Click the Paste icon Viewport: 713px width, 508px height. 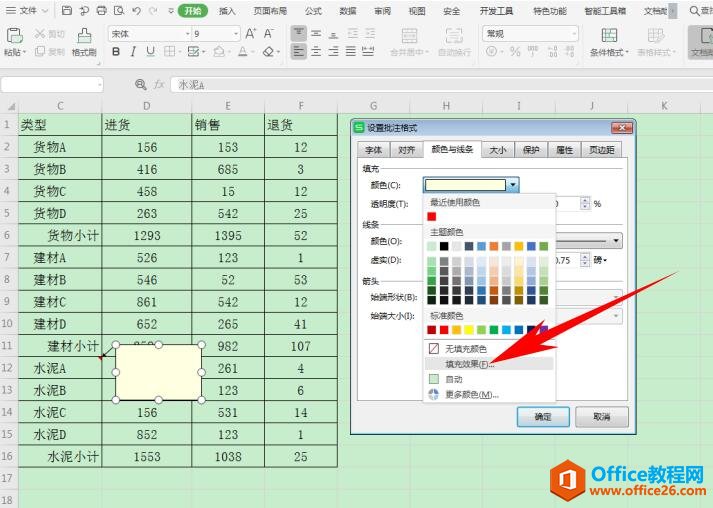[x=14, y=35]
